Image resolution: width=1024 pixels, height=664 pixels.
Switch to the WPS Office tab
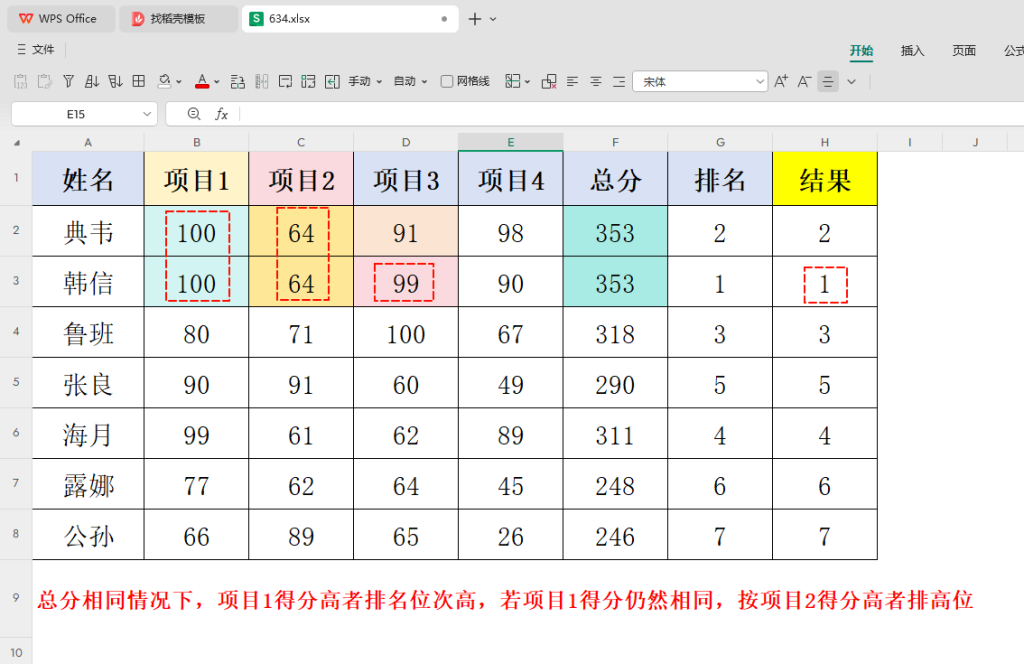coord(61,19)
